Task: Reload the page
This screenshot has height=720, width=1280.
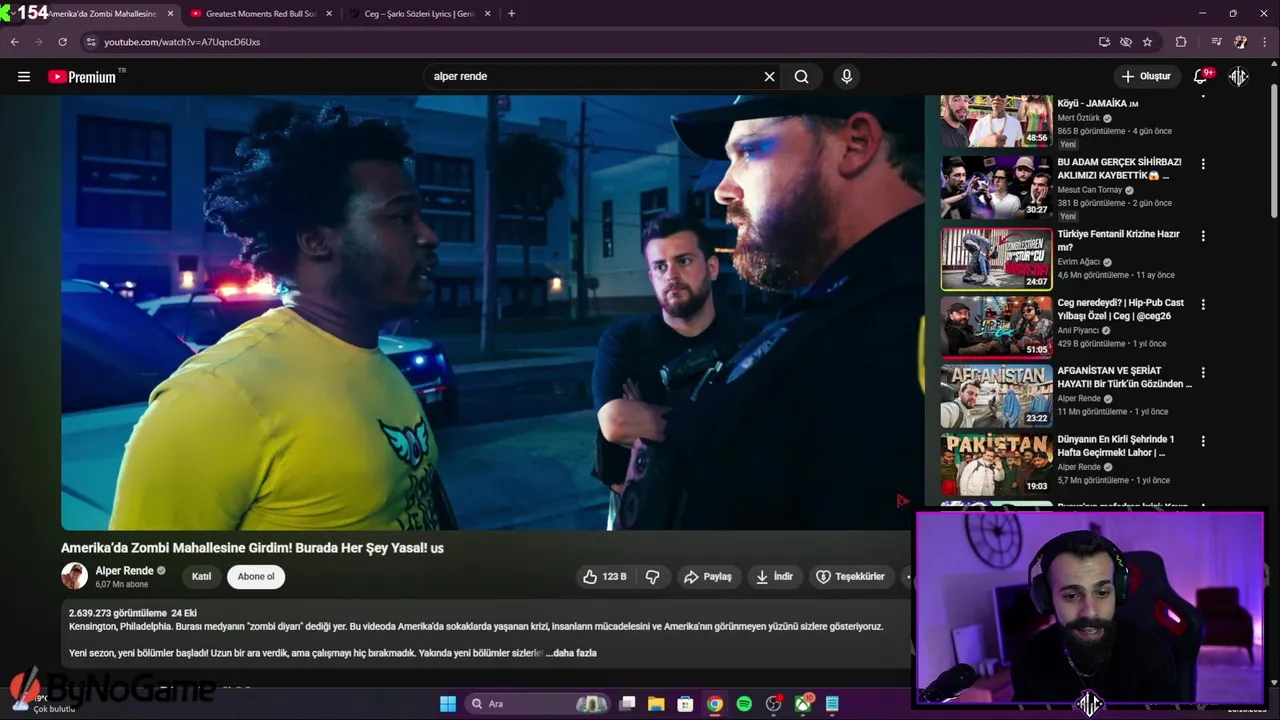Action: click(62, 42)
